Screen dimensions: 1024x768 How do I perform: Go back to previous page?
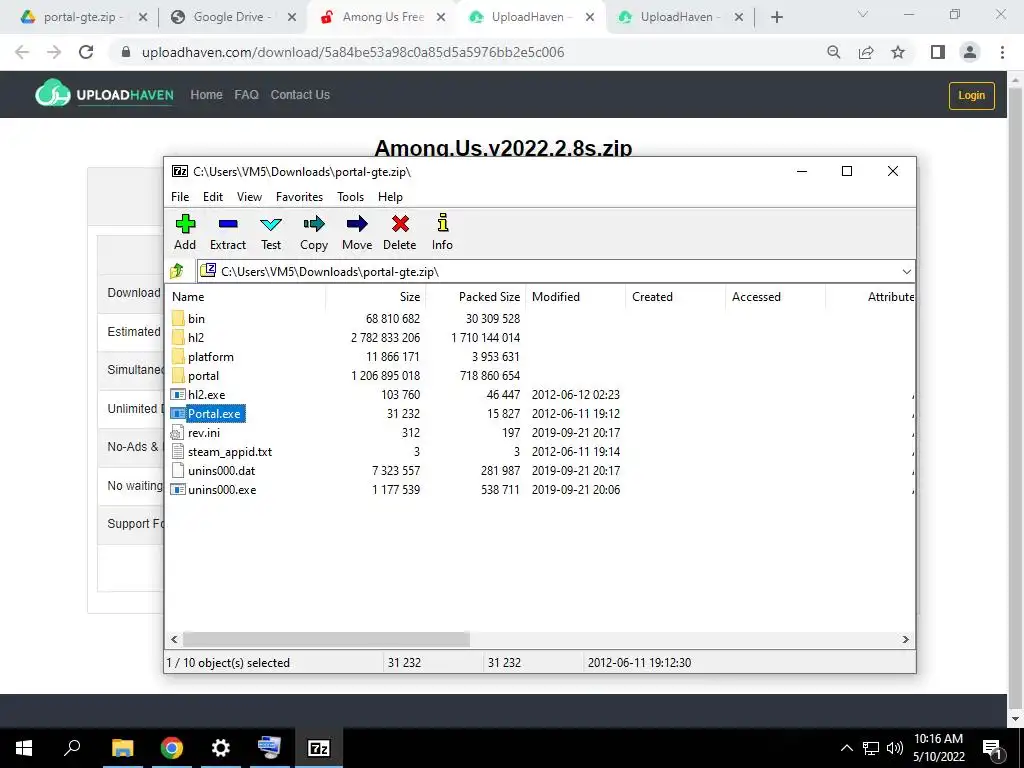(22, 52)
